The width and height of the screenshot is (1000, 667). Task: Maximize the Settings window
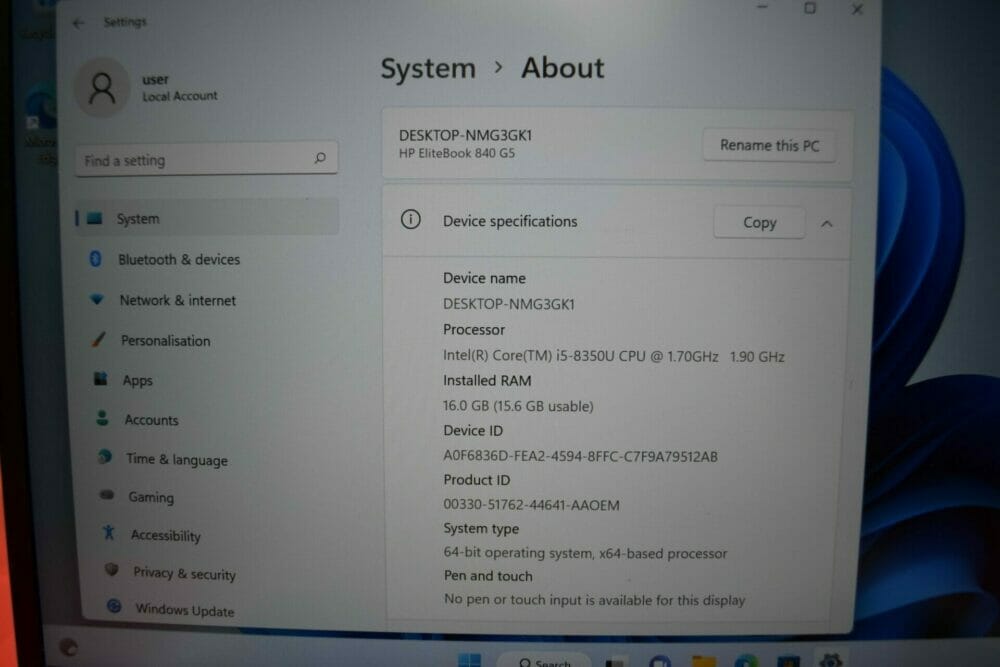(x=809, y=8)
